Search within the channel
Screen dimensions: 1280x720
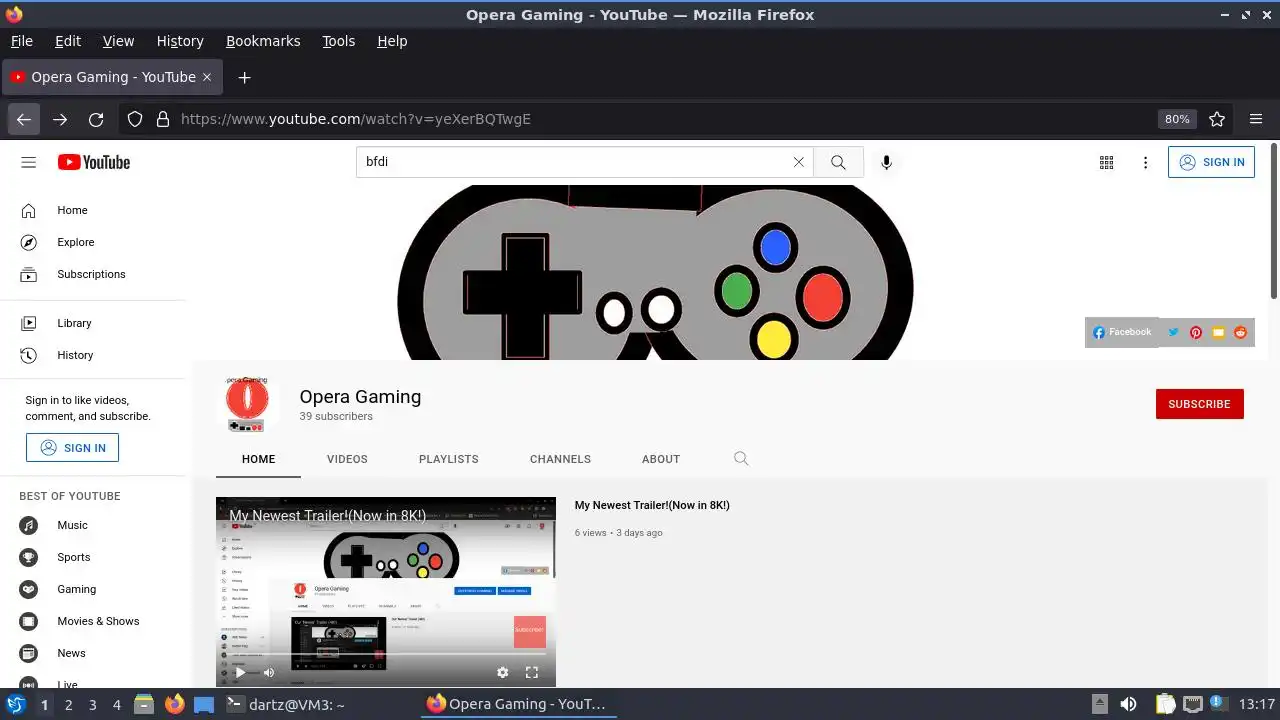point(741,459)
